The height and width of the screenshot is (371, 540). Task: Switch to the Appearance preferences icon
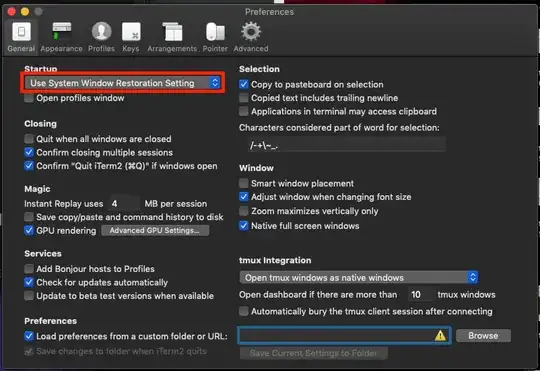click(62, 31)
